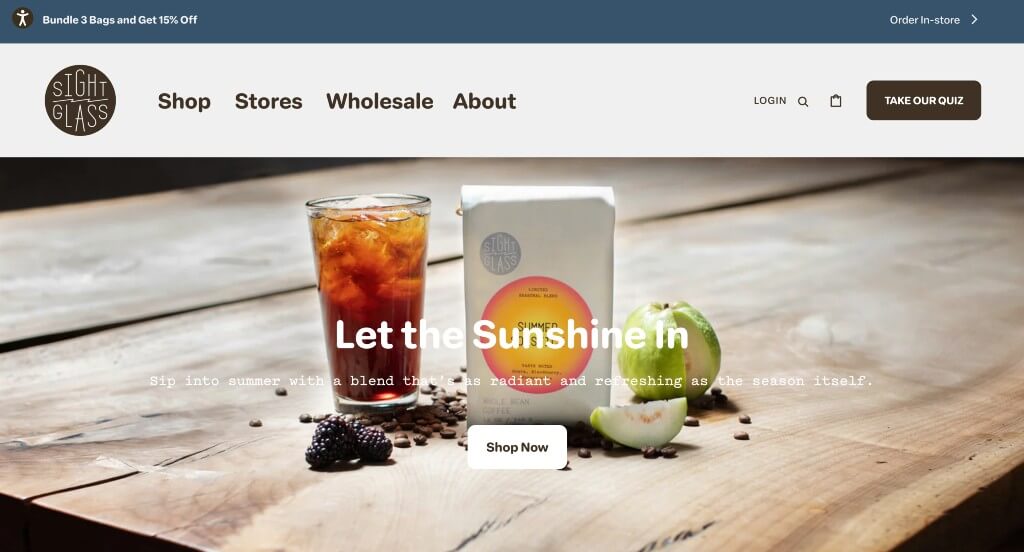Open the shopping bag cart icon

[835, 101]
